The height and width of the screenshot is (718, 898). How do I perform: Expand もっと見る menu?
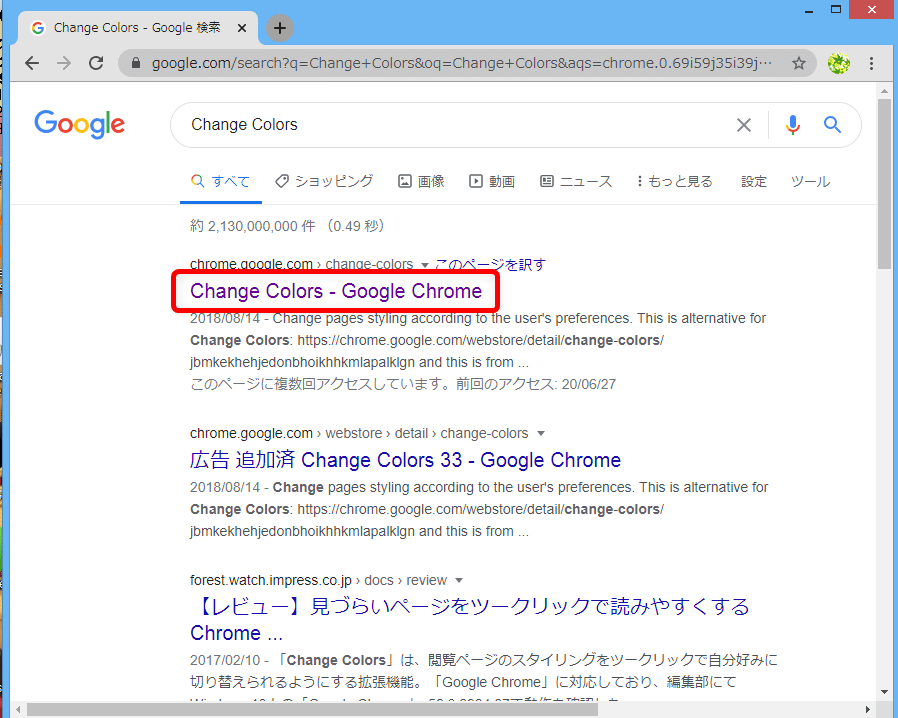coord(675,182)
